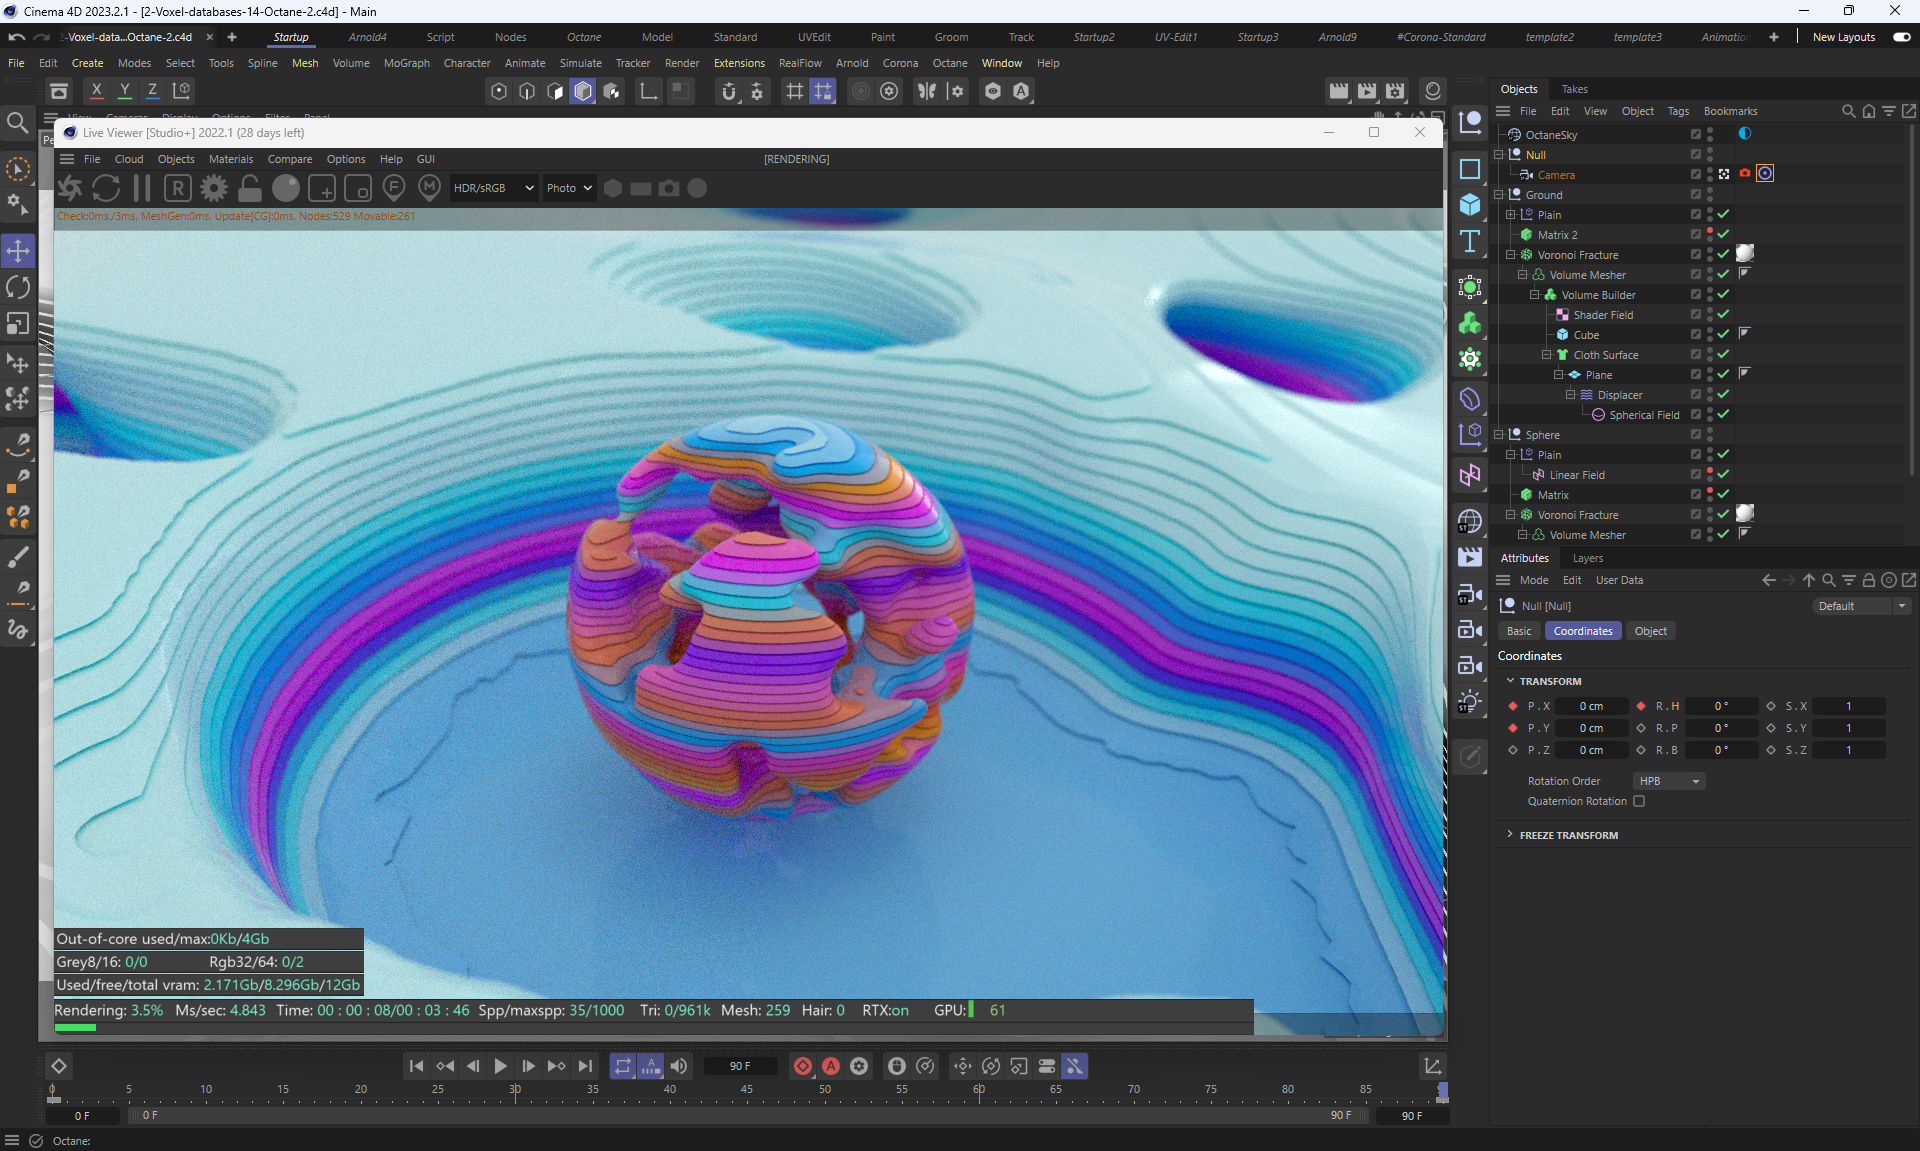Click the record active objects button
The height and width of the screenshot is (1151, 1920).
pyautogui.click(x=802, y=1066)
